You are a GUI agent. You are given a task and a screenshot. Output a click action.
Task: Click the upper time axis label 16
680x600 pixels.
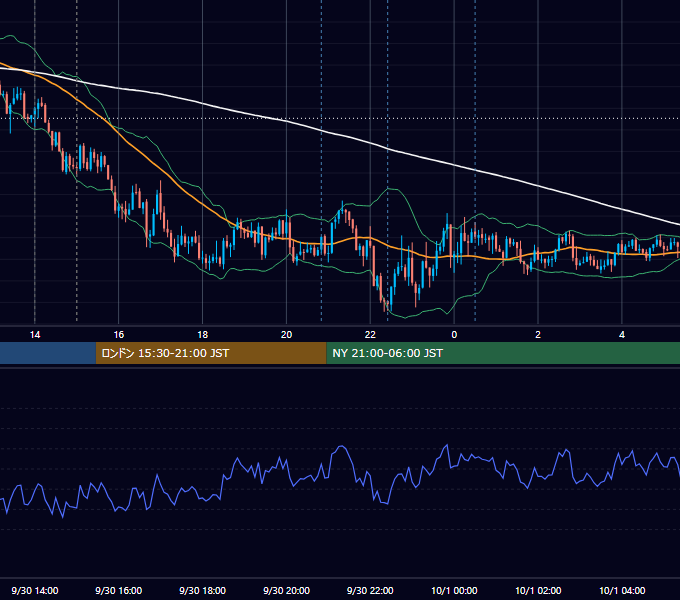click(x=118, y=335)
